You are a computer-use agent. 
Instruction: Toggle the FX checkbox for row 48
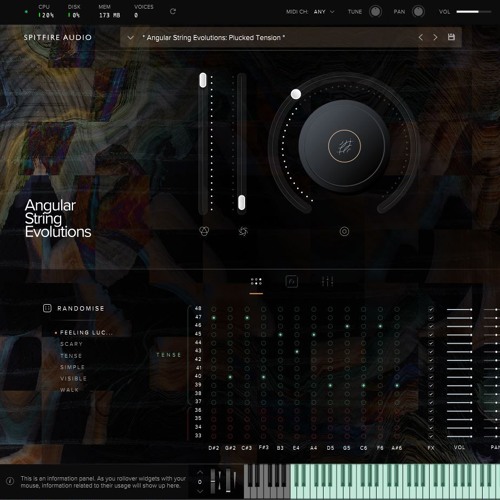[x=431, y=309]
